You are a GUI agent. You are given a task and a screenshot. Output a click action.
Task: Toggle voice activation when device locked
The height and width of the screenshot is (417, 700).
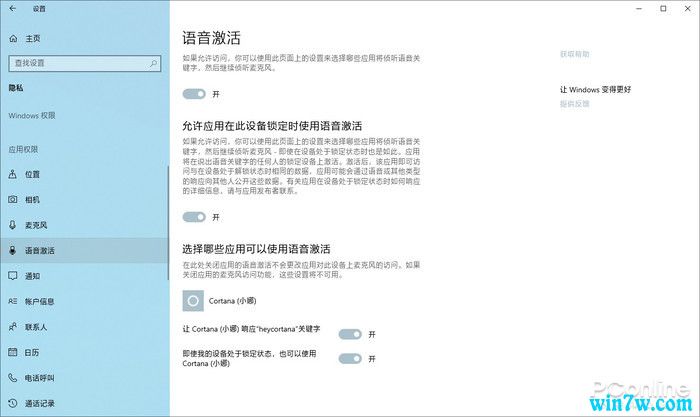(194, 217)
